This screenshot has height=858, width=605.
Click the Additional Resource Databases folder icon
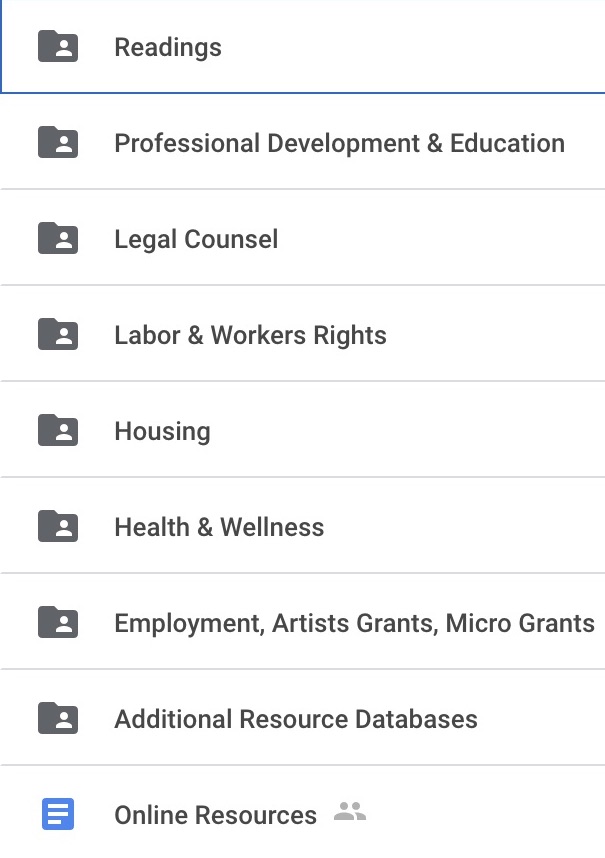click(x=58, y=718)
